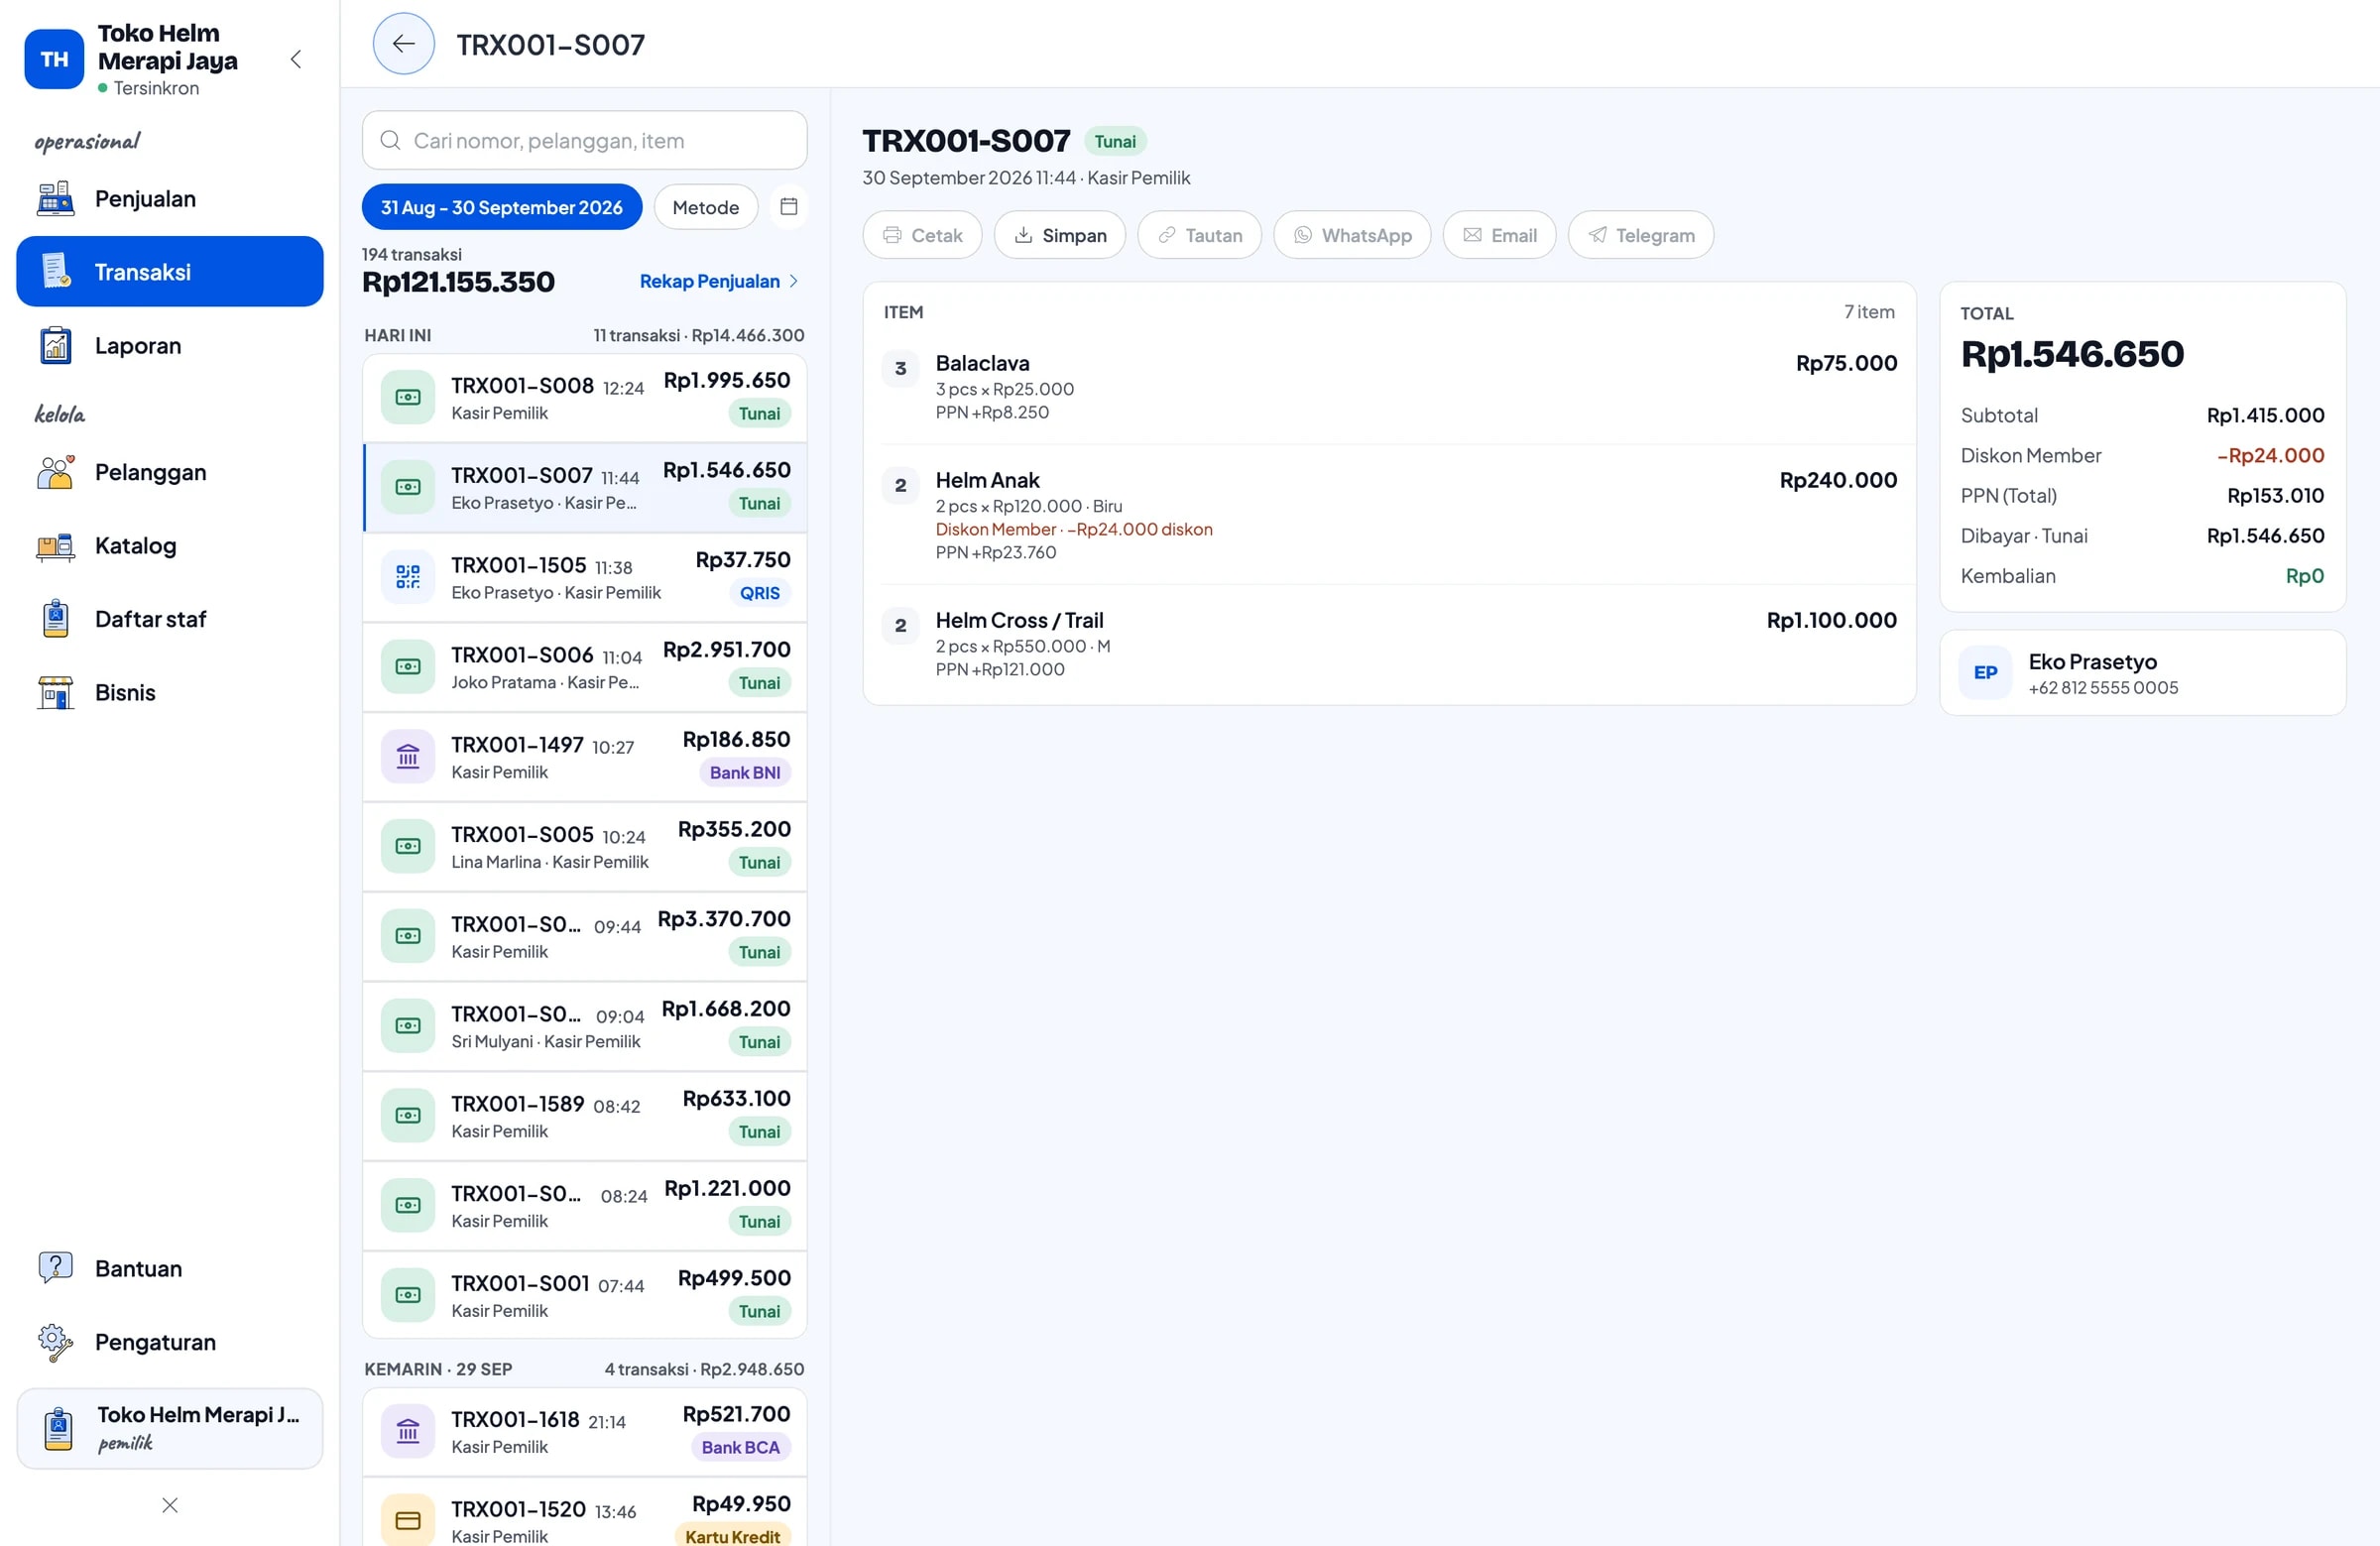Click the Bisnis storefront icon

[56, 692]
